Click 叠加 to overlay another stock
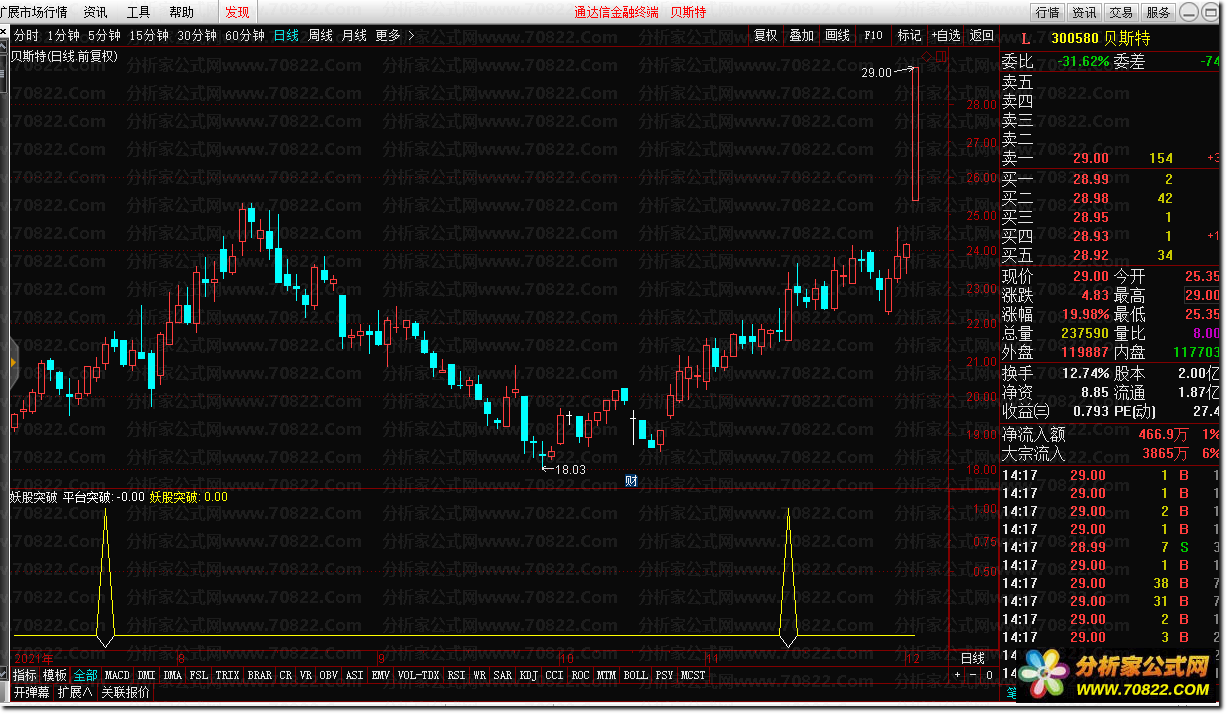 tap(802, 35)
